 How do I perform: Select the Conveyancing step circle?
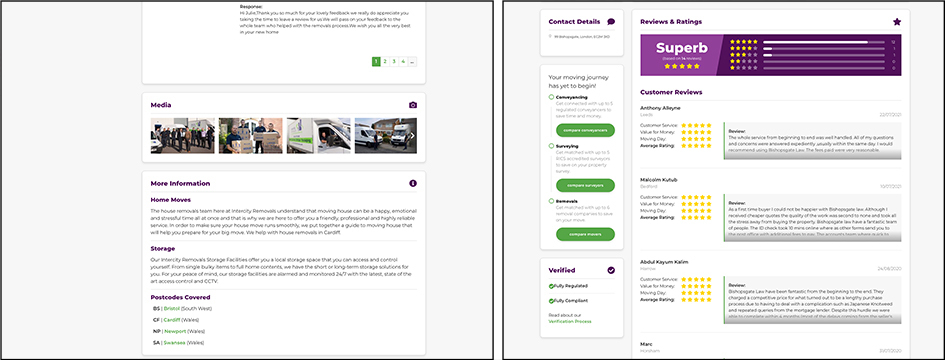point(551,97)
